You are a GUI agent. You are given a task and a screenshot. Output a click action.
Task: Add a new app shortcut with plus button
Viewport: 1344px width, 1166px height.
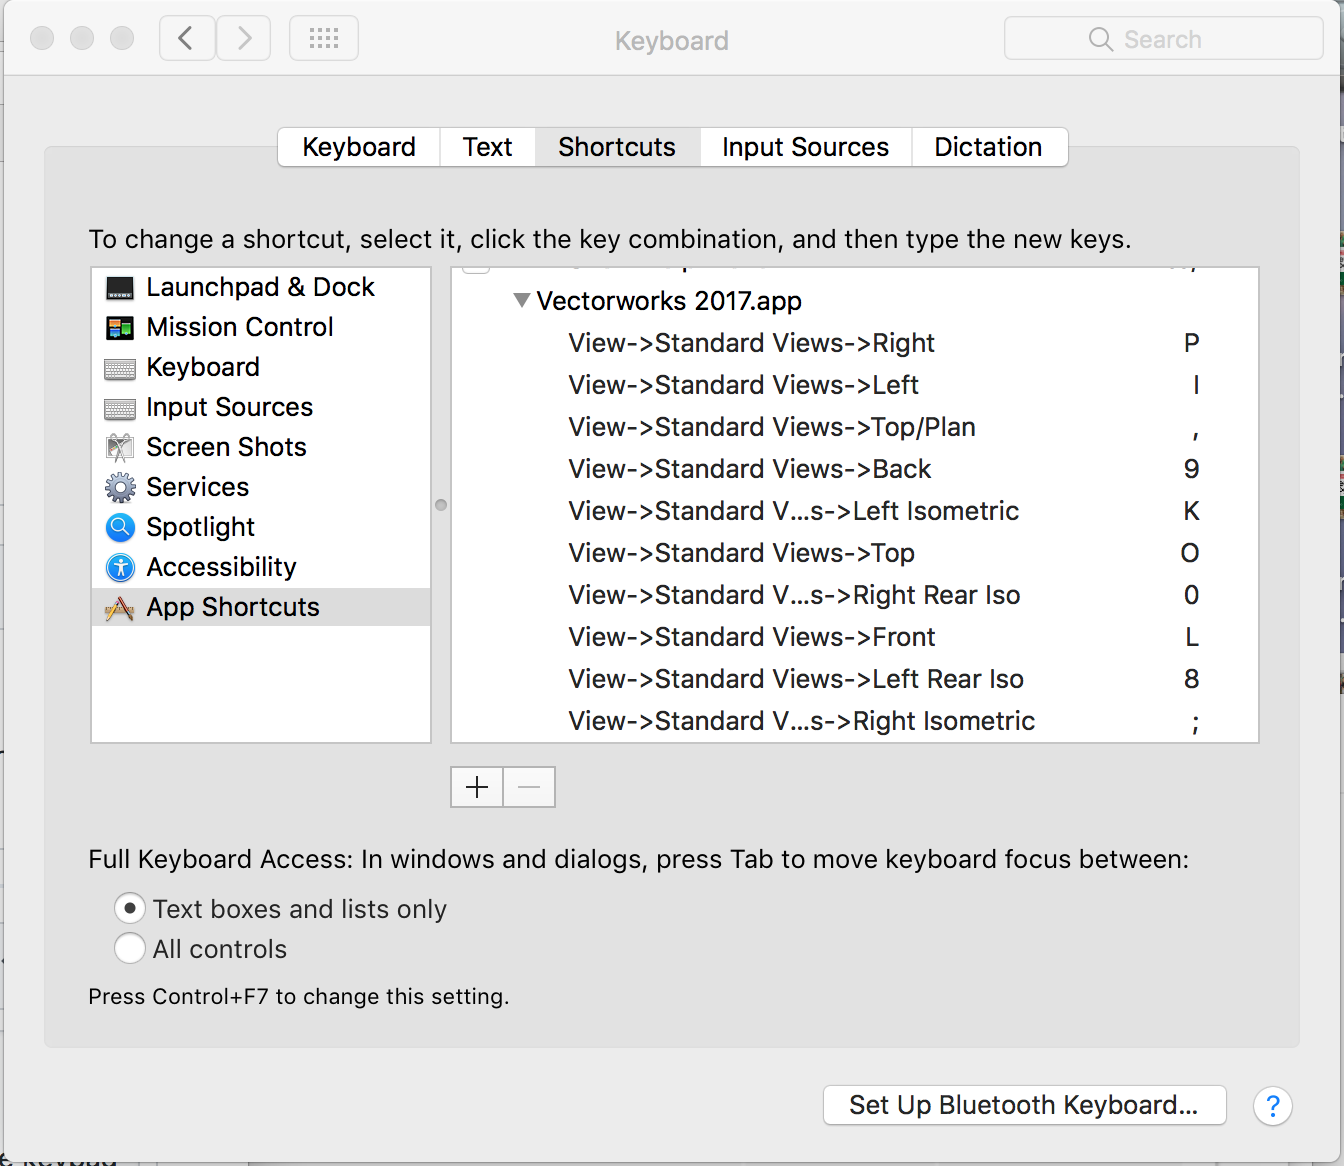coord(476,787)
